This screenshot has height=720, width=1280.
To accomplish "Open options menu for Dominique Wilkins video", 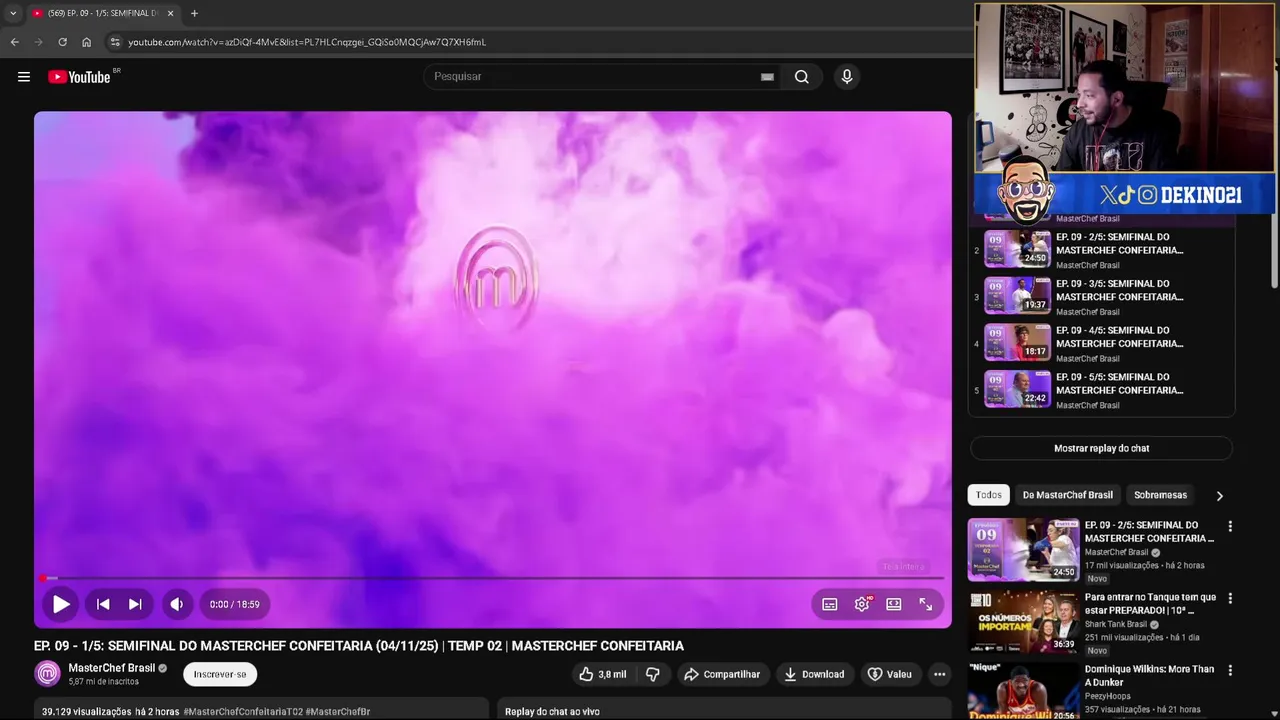I will click(1230, 670).
